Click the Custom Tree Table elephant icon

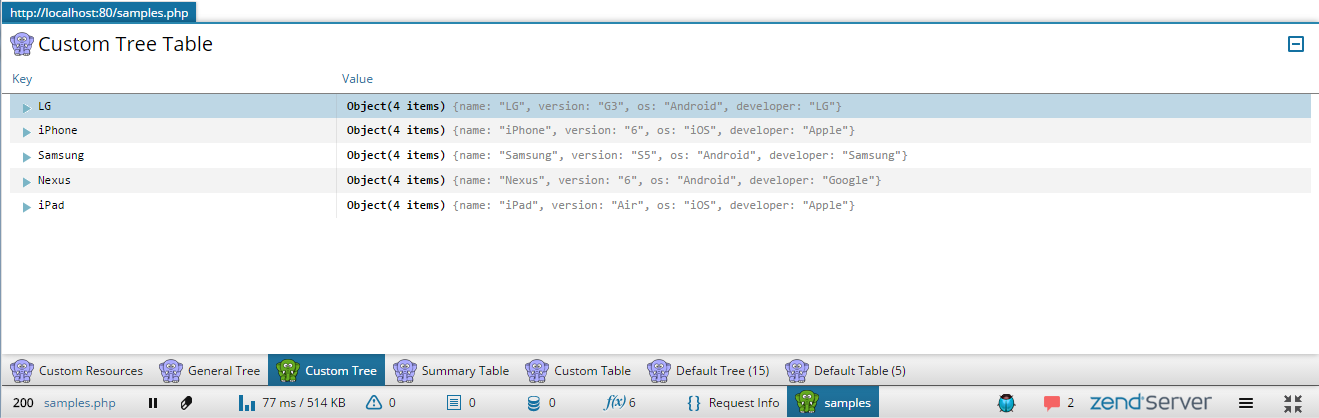(21, 44)
